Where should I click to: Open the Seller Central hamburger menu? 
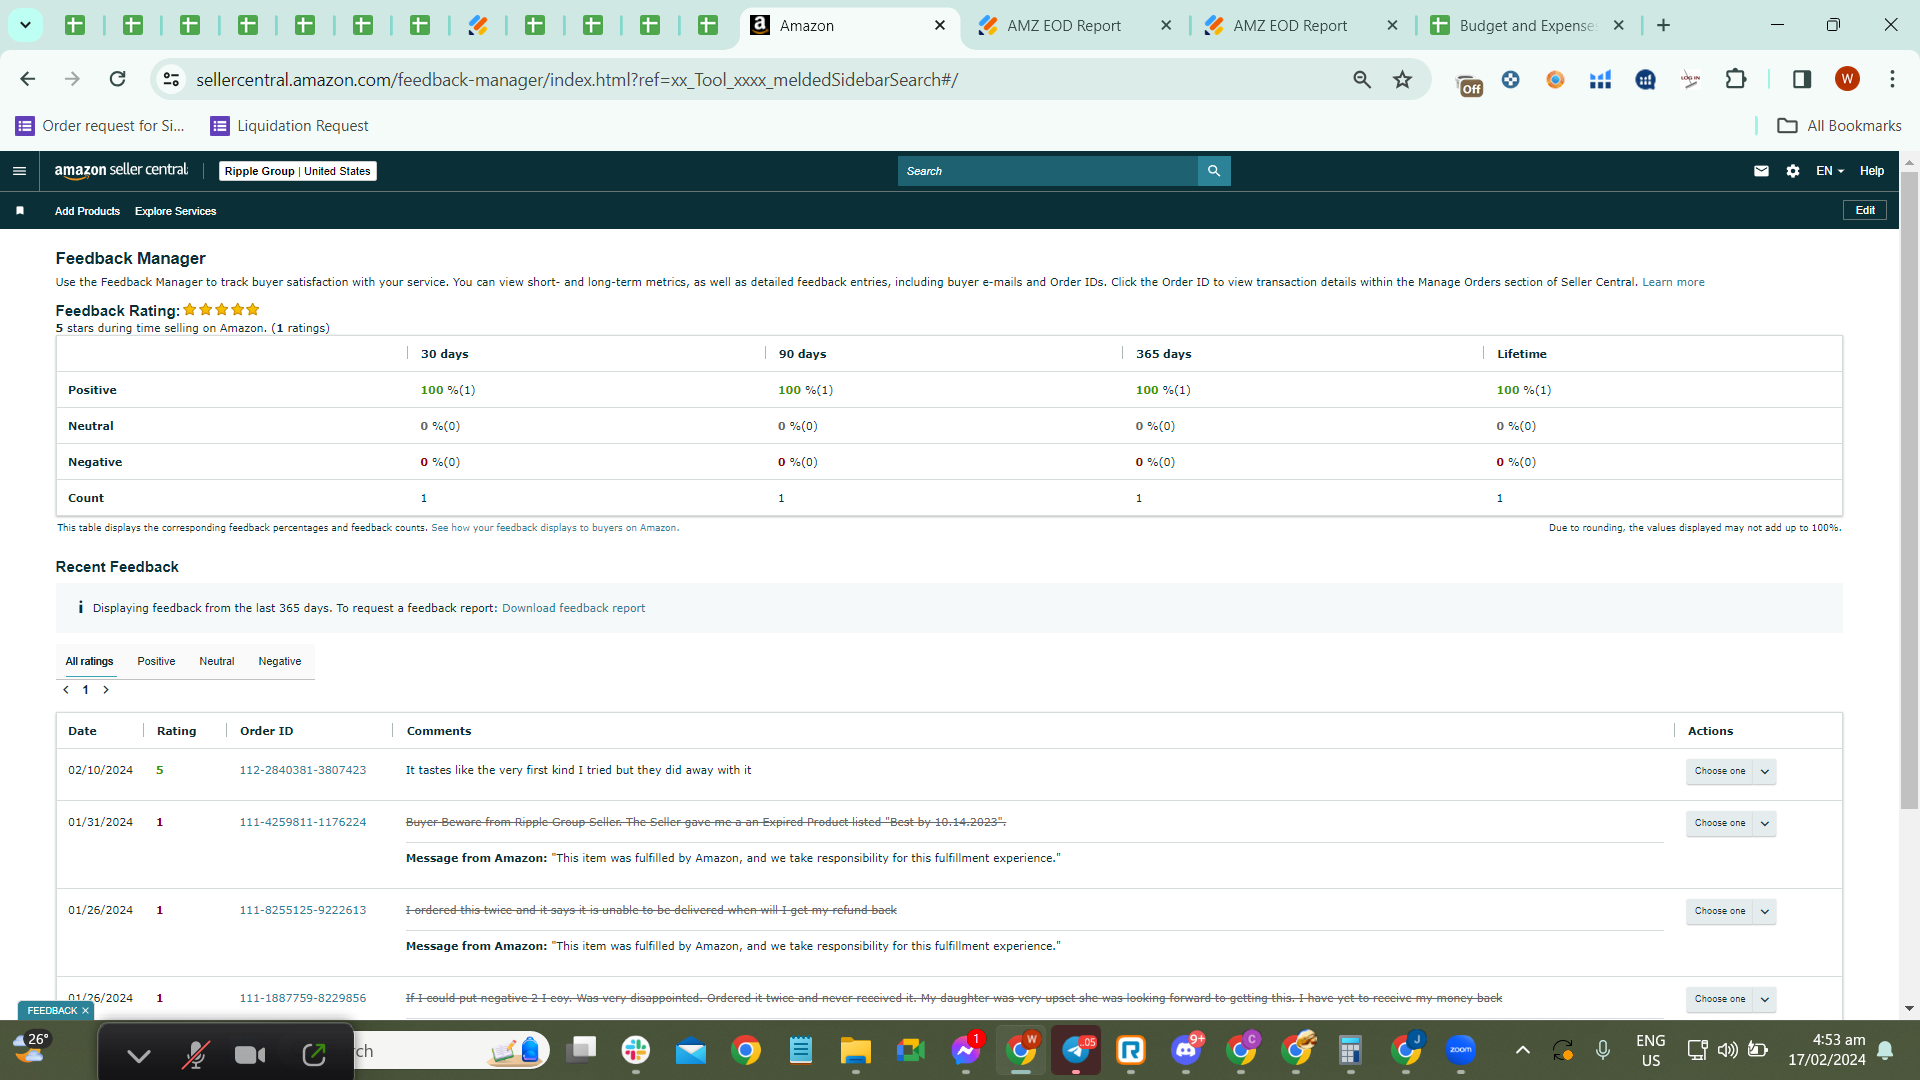[x=19, y=171]
